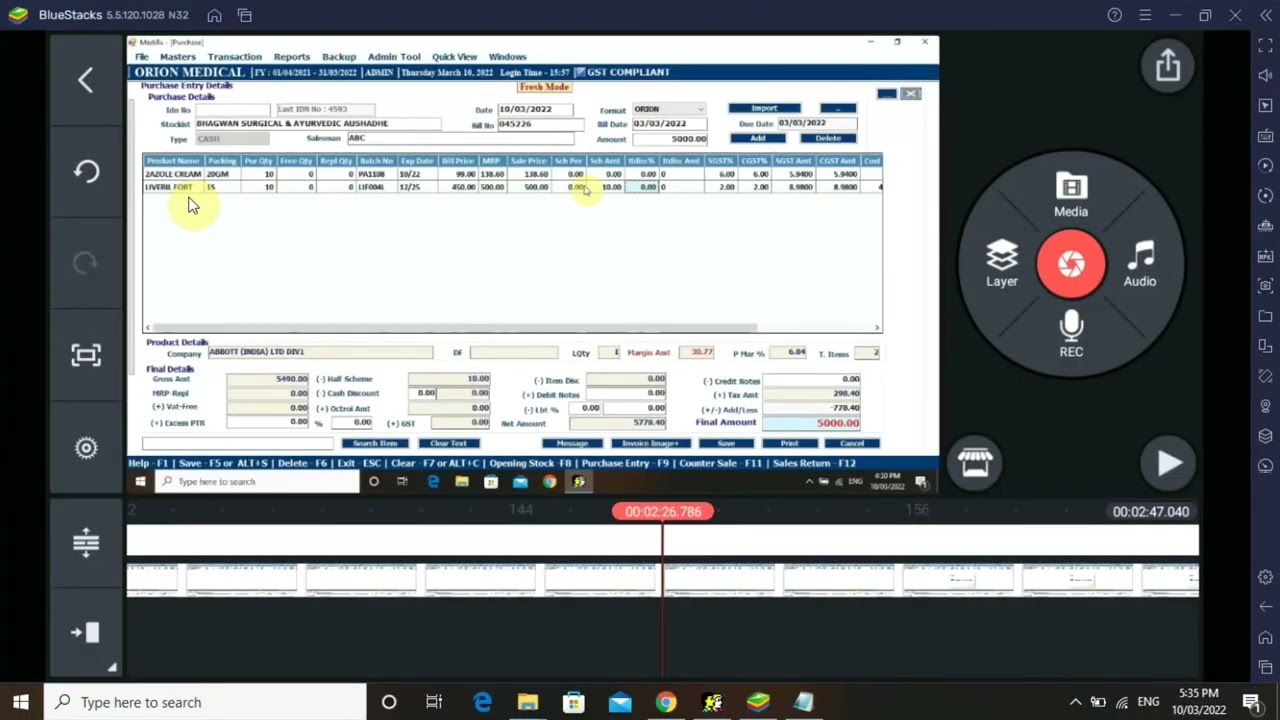Open the BlueStacks hamburger menu

pos(1145,15)
